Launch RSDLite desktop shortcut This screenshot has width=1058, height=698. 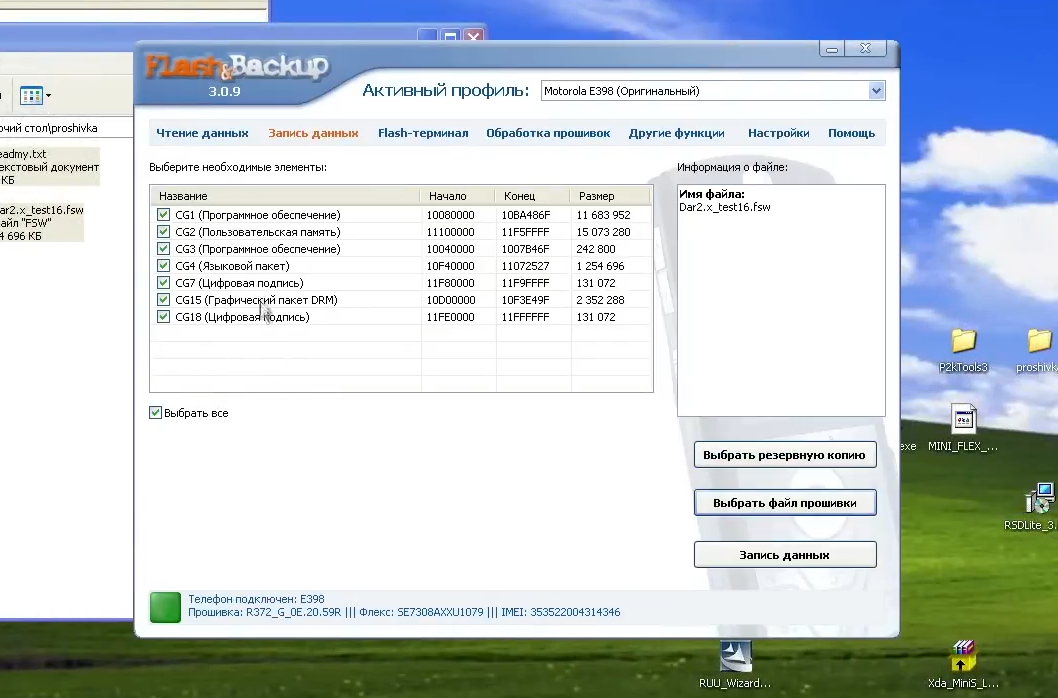pos(1040,498)
